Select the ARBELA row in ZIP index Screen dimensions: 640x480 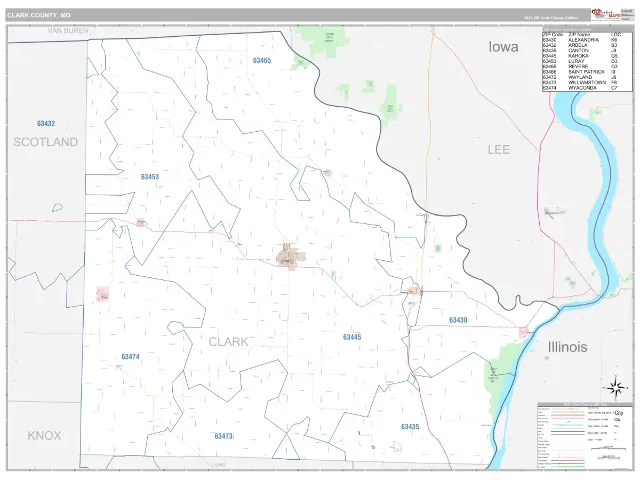(587, 45)
